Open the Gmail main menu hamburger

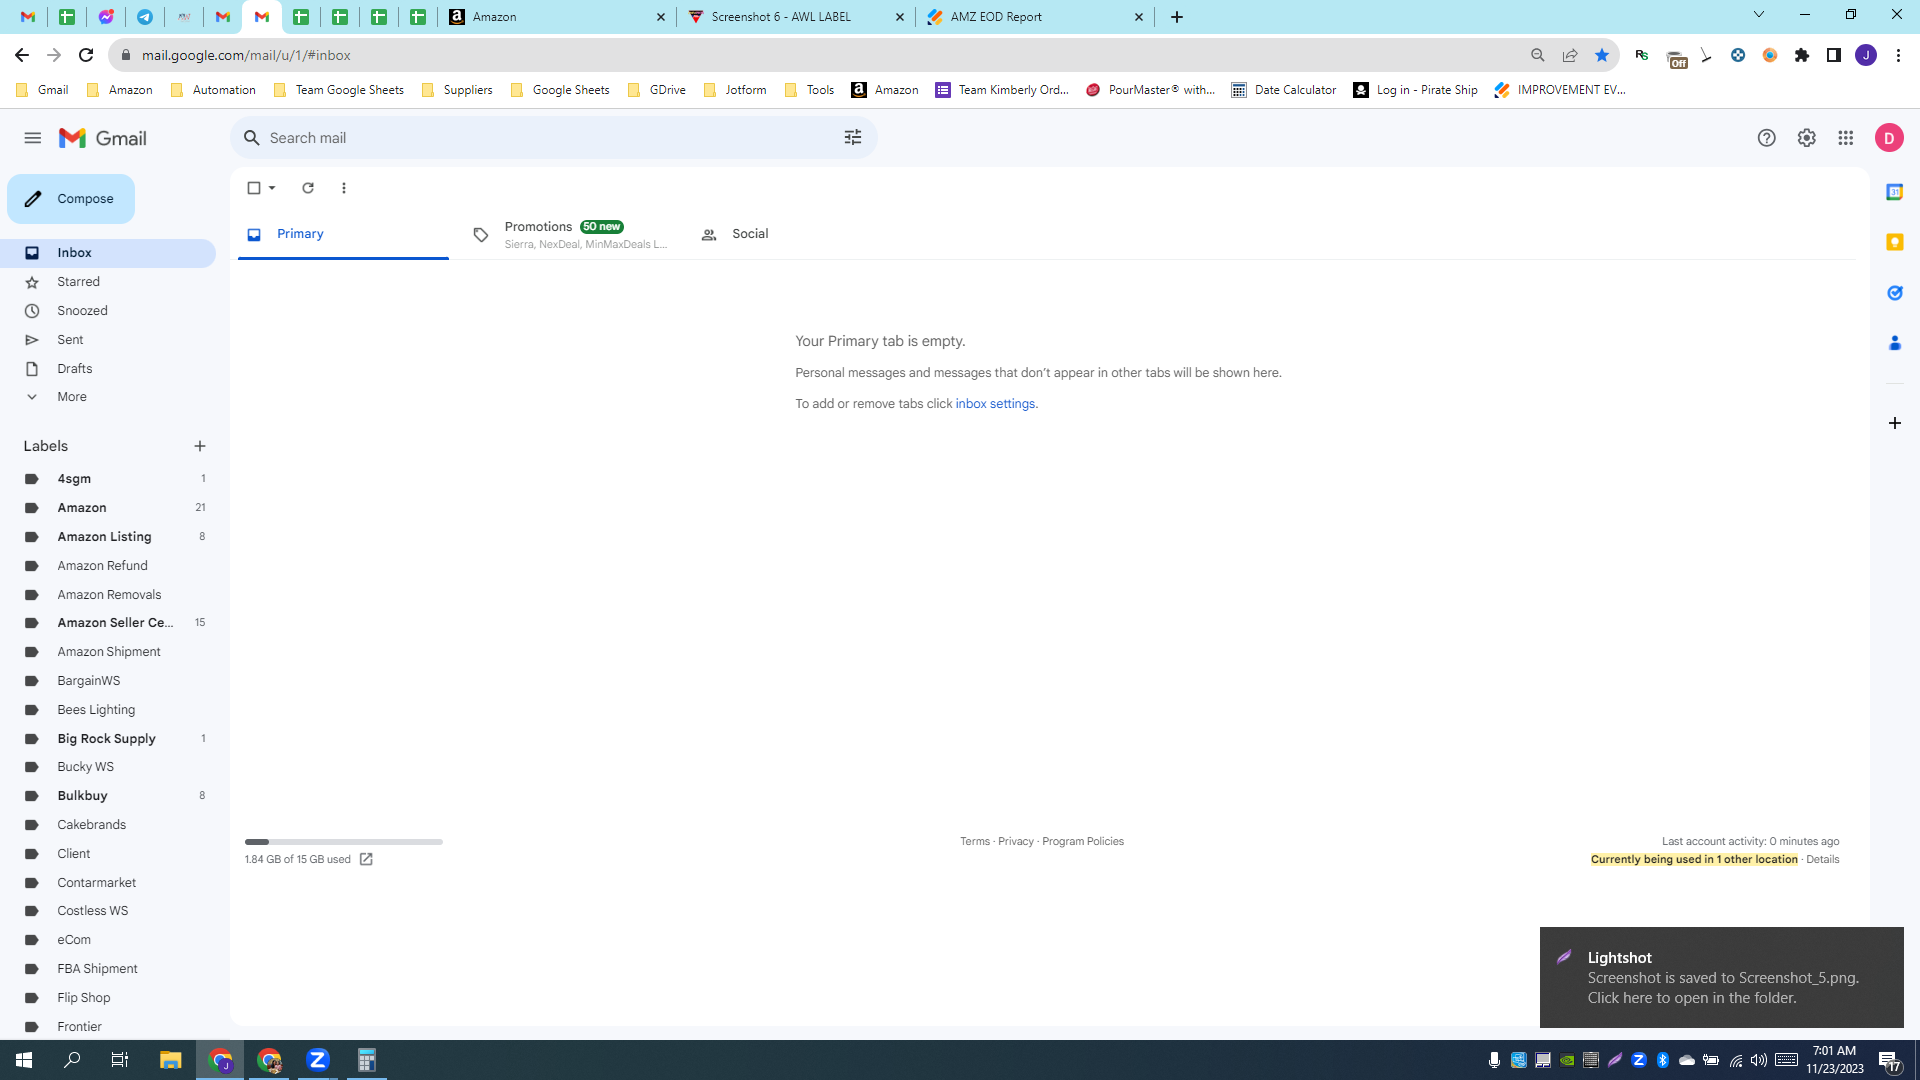tap(33, 138)
